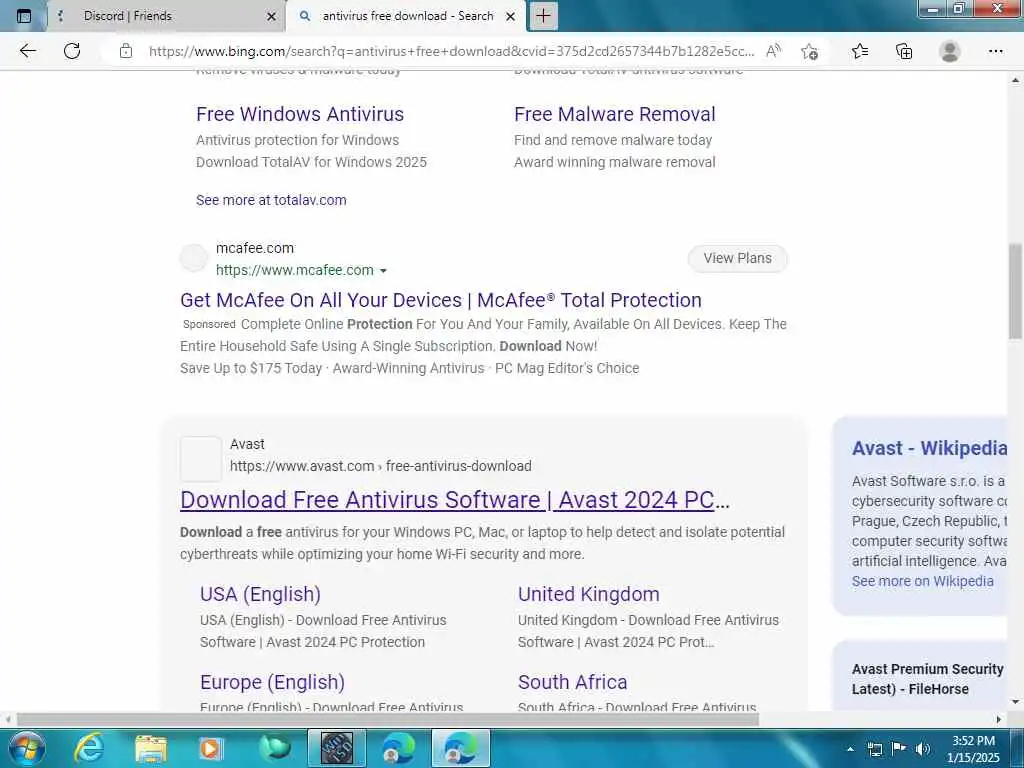Image resolution: width=1024 pixels, height=768 pixels.
Task: Click the Avast site favicon
Action: coord(200,458)
